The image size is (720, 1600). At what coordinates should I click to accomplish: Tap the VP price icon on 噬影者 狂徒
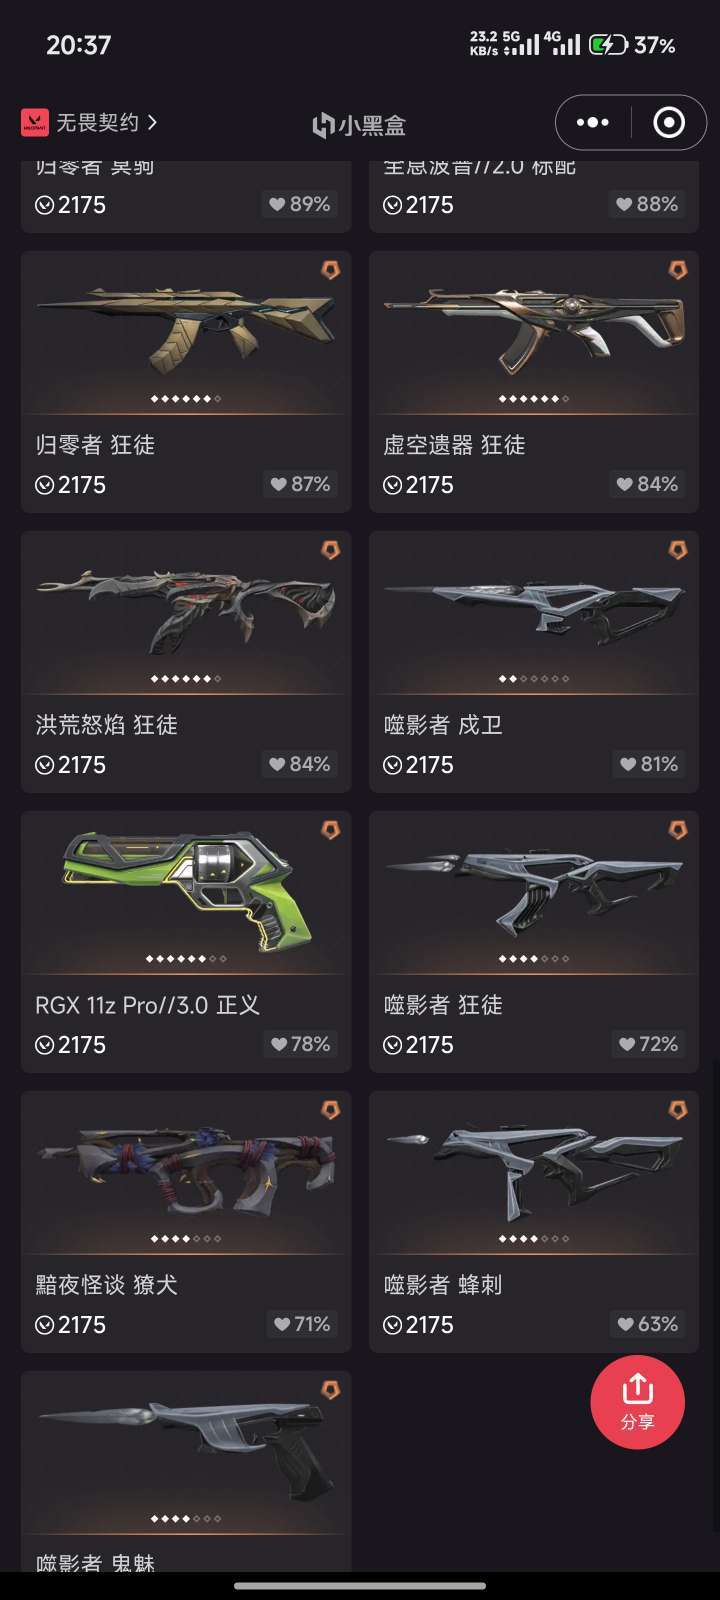393,1045
